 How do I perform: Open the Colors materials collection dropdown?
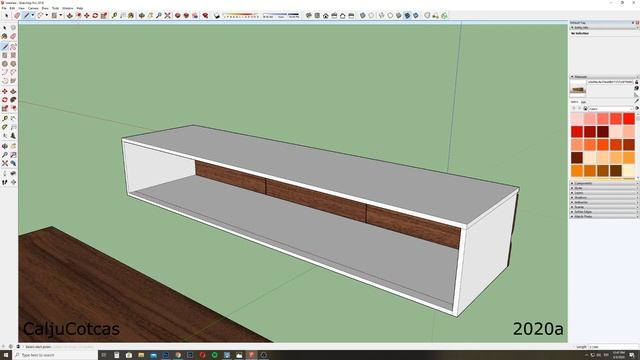coord(611,109)
